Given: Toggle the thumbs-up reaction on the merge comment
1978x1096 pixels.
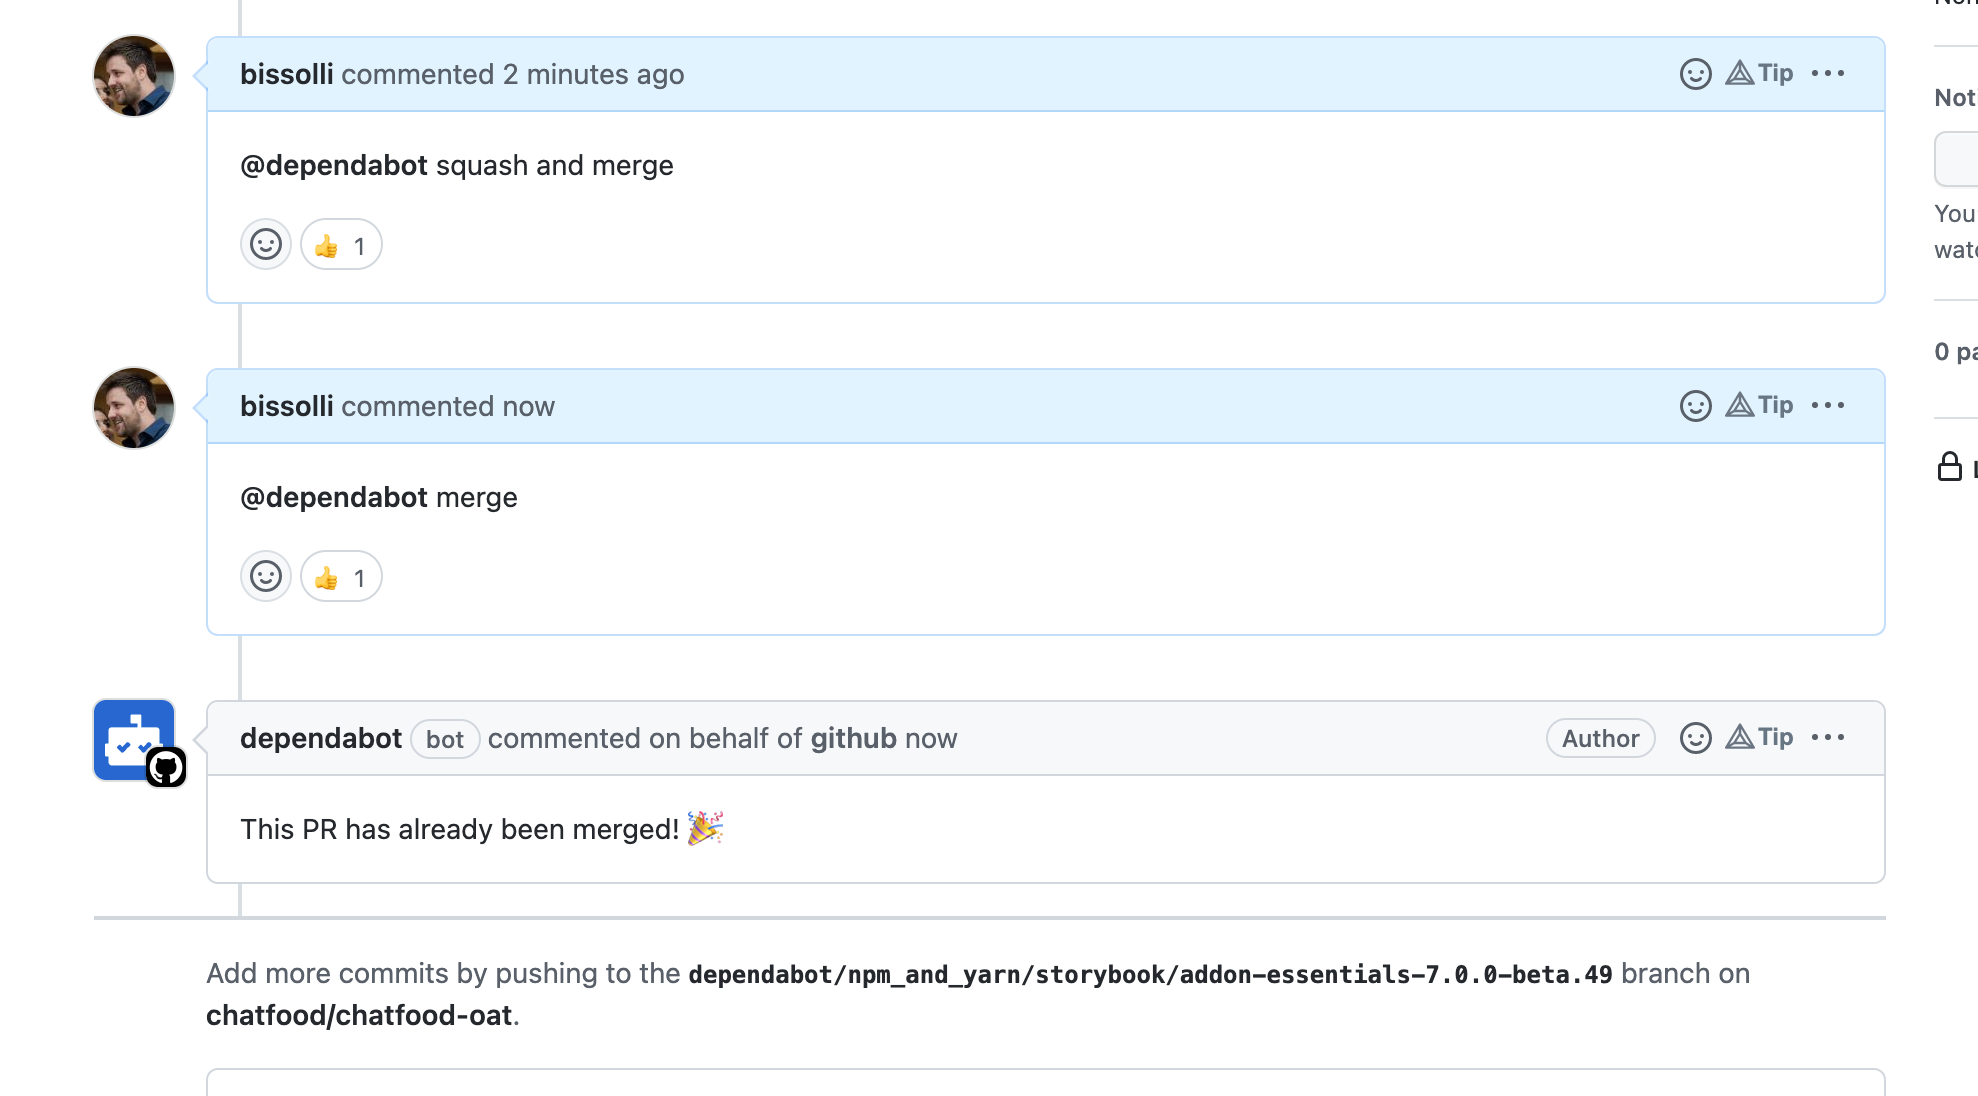Looking at the screenshot, I should coord(340,576).
